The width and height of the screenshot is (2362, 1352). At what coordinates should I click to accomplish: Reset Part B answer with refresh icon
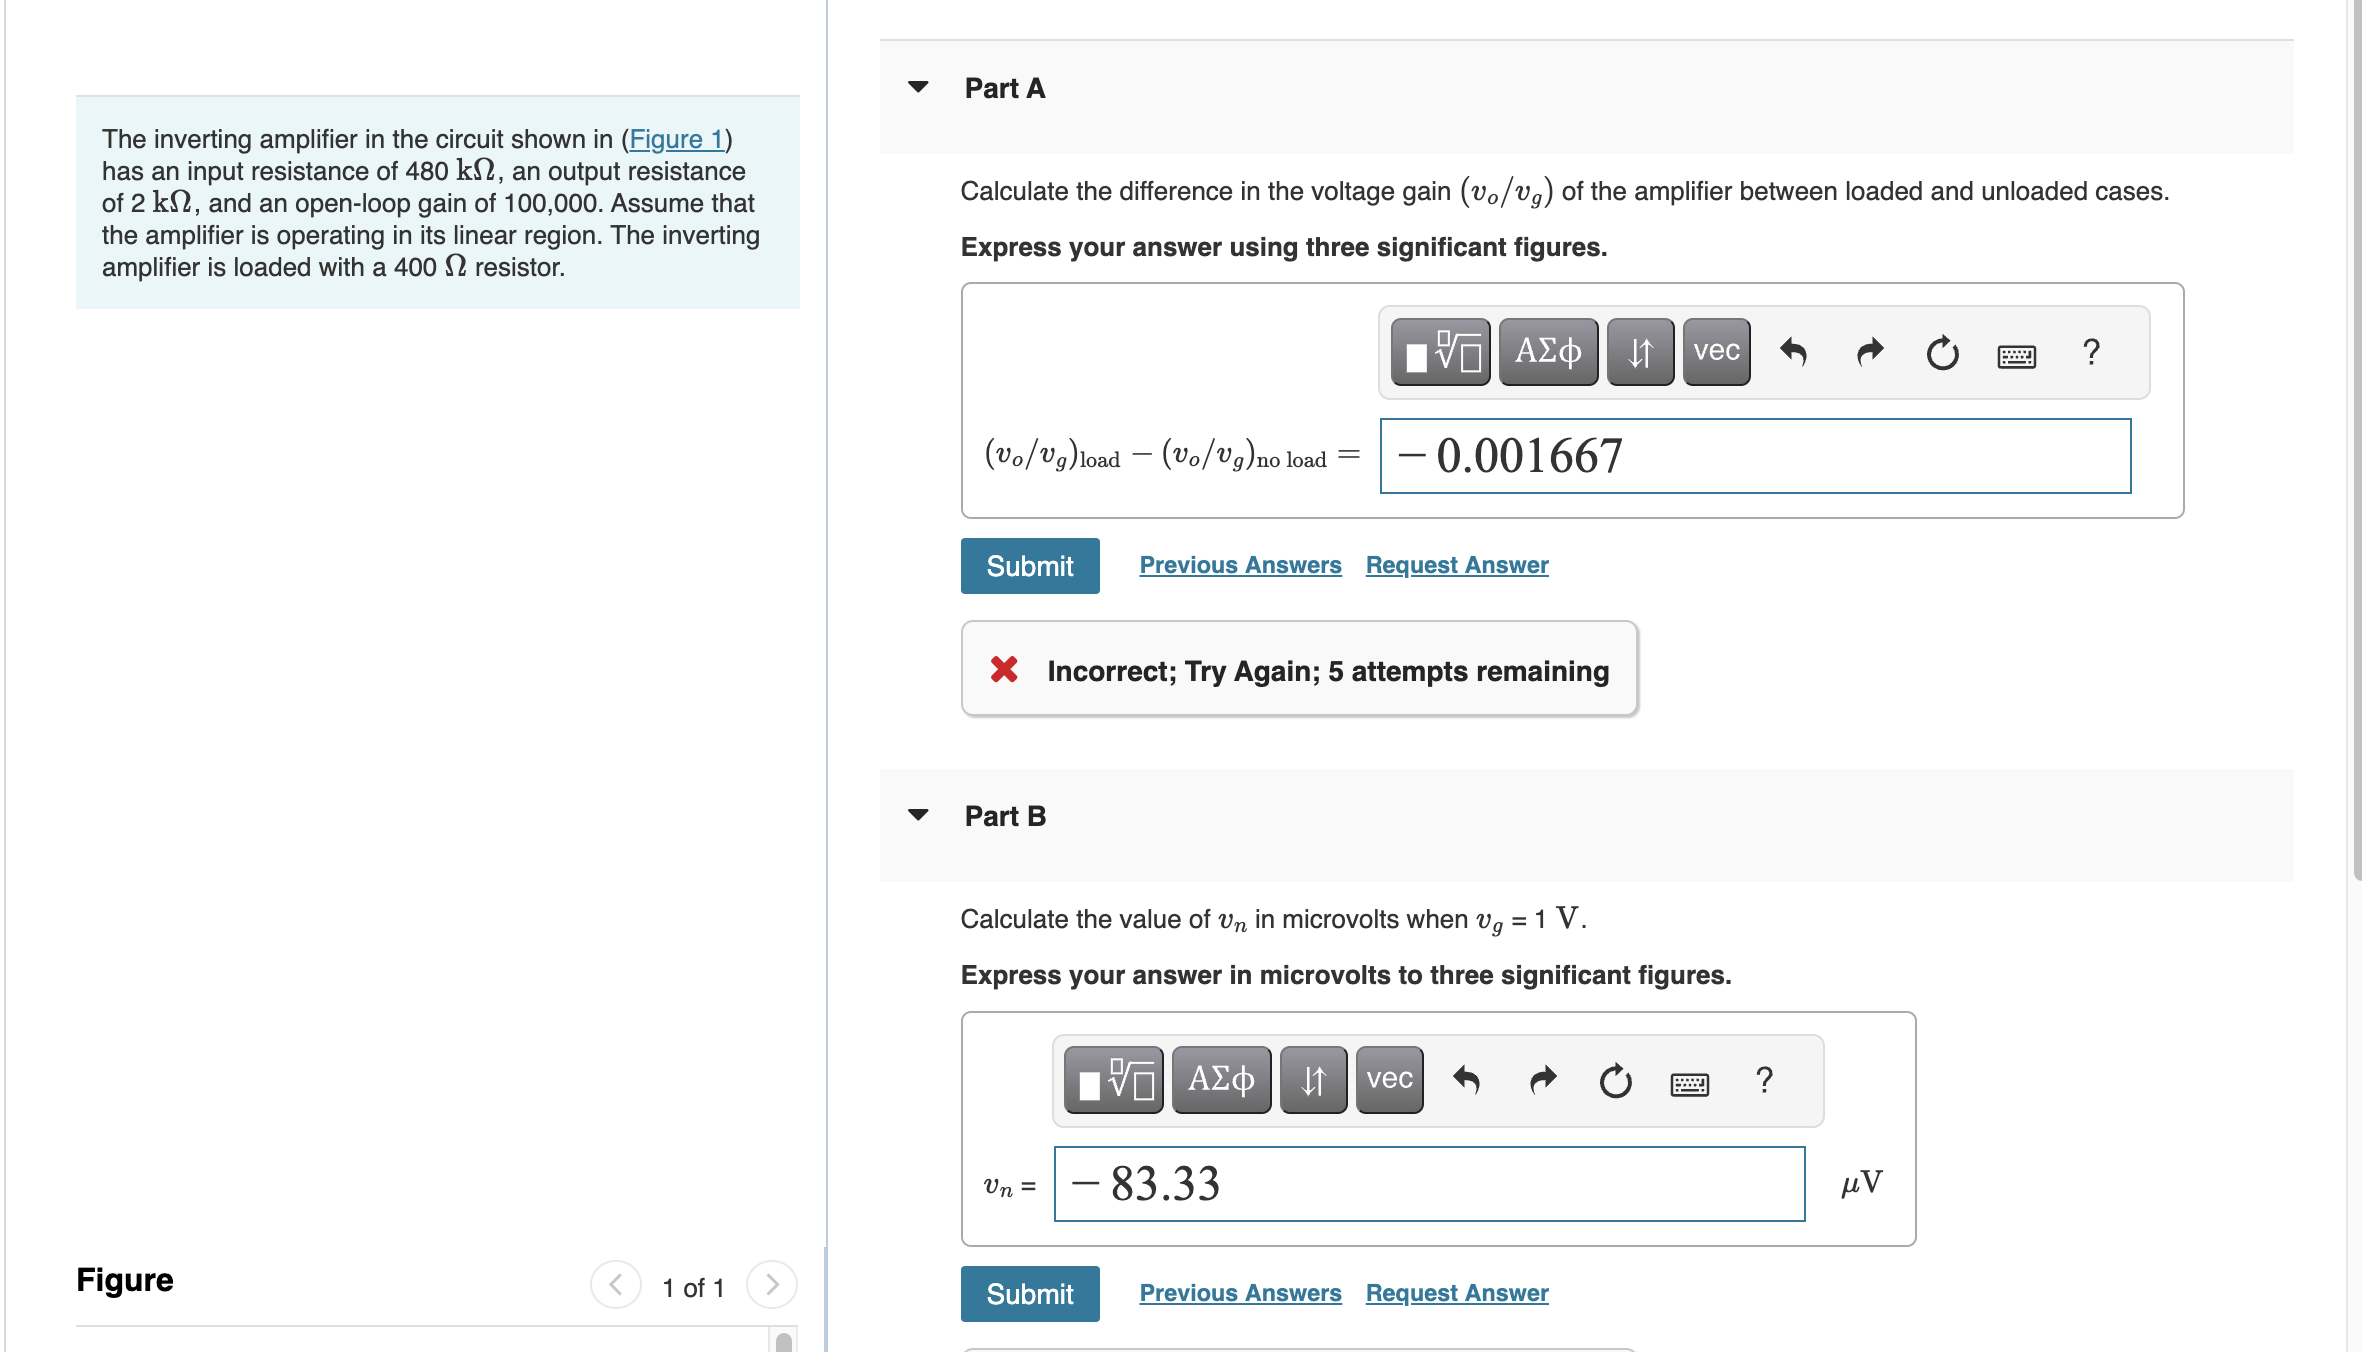(1615, 1081)
